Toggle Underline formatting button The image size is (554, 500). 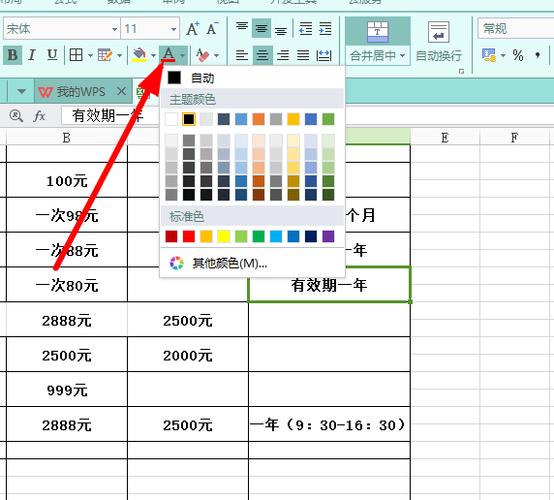[52, 55]
